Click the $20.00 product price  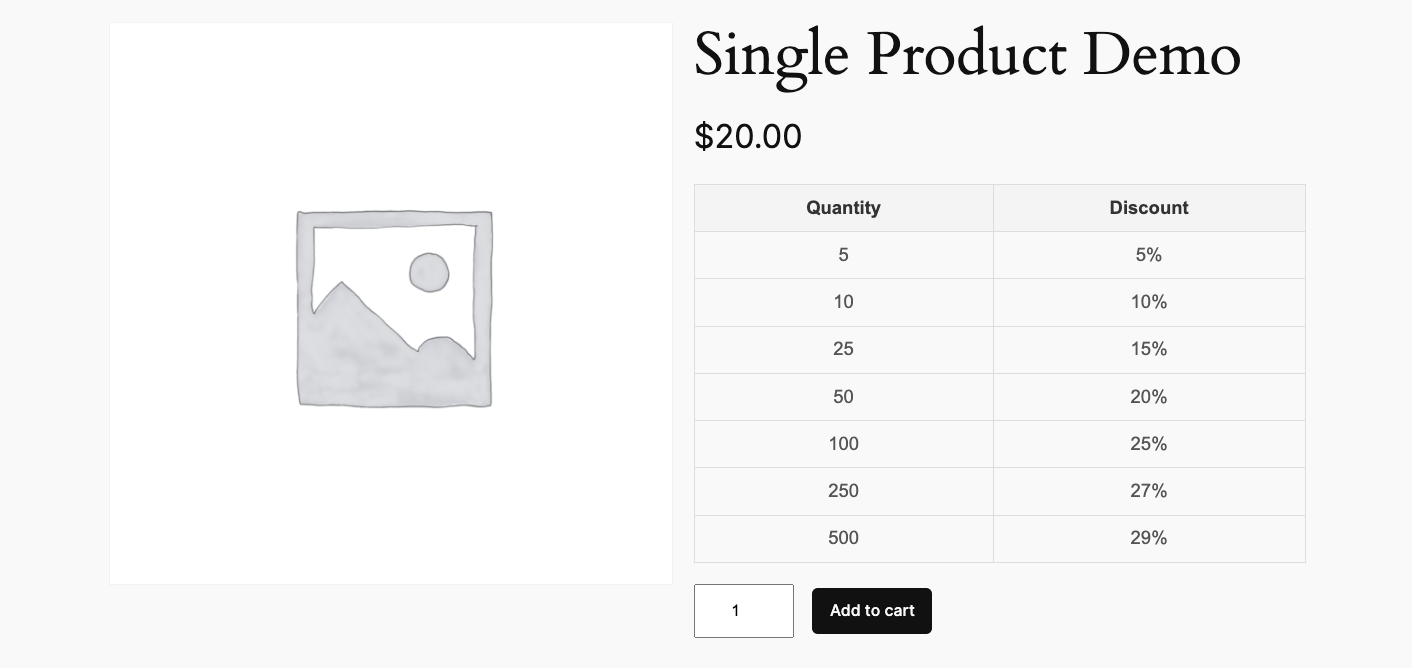click(748, 137)
